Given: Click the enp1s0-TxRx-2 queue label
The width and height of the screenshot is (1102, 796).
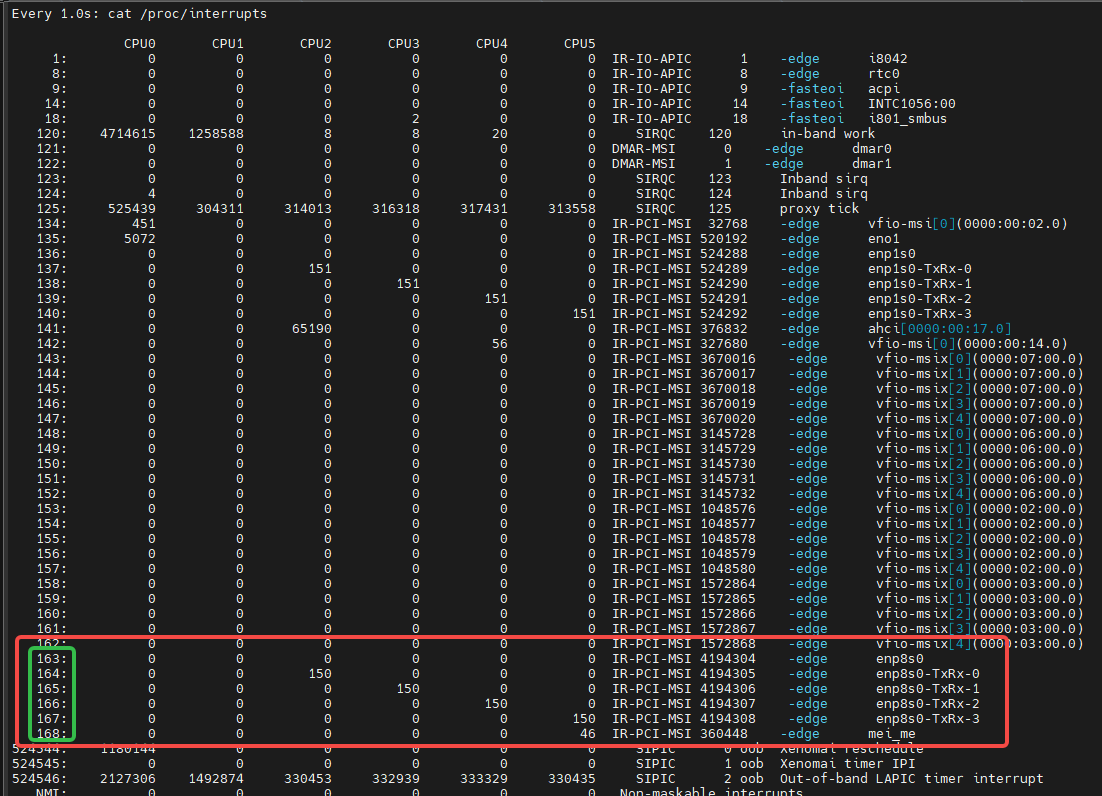Looking at the screenshot, I should point(919,299).
